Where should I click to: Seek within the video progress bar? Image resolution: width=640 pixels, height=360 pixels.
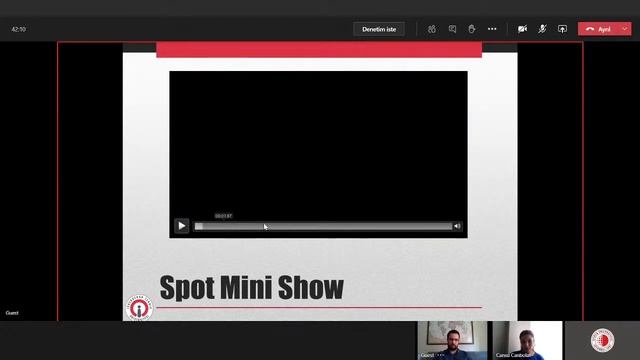(324, 227)
